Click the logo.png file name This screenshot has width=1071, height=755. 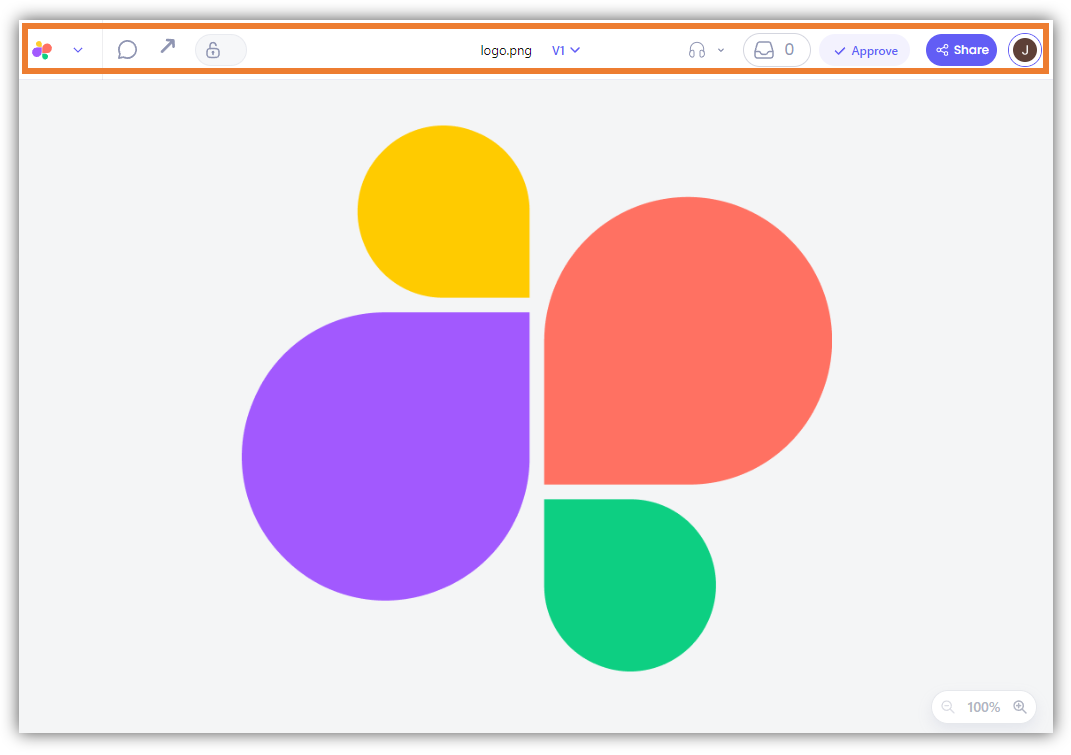point(505,51)
